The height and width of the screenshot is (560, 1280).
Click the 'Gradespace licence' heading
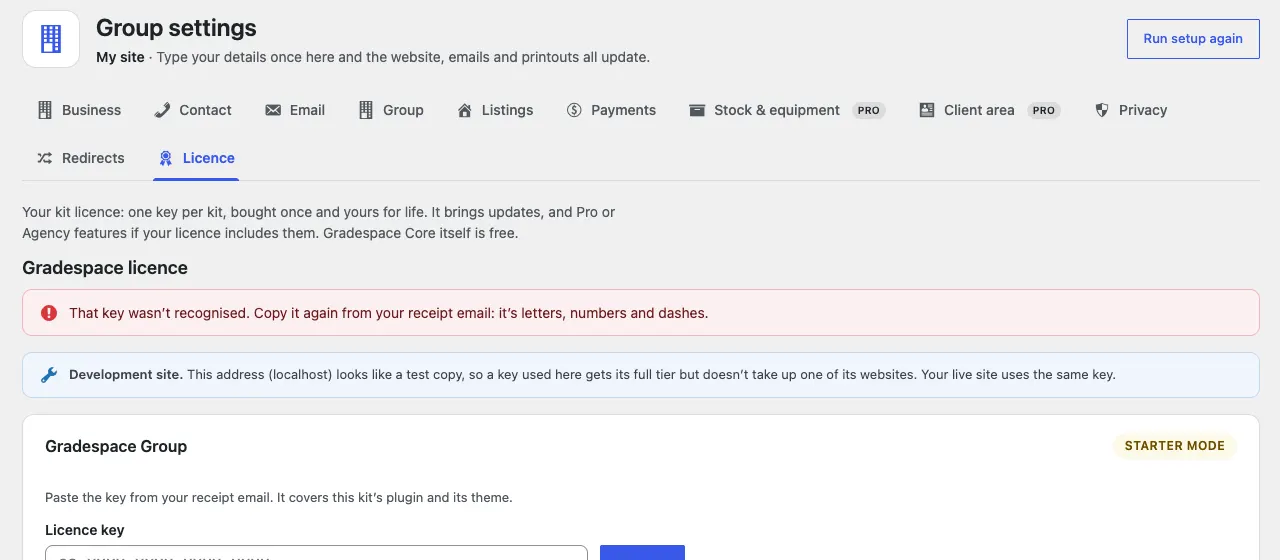point(105,268)
